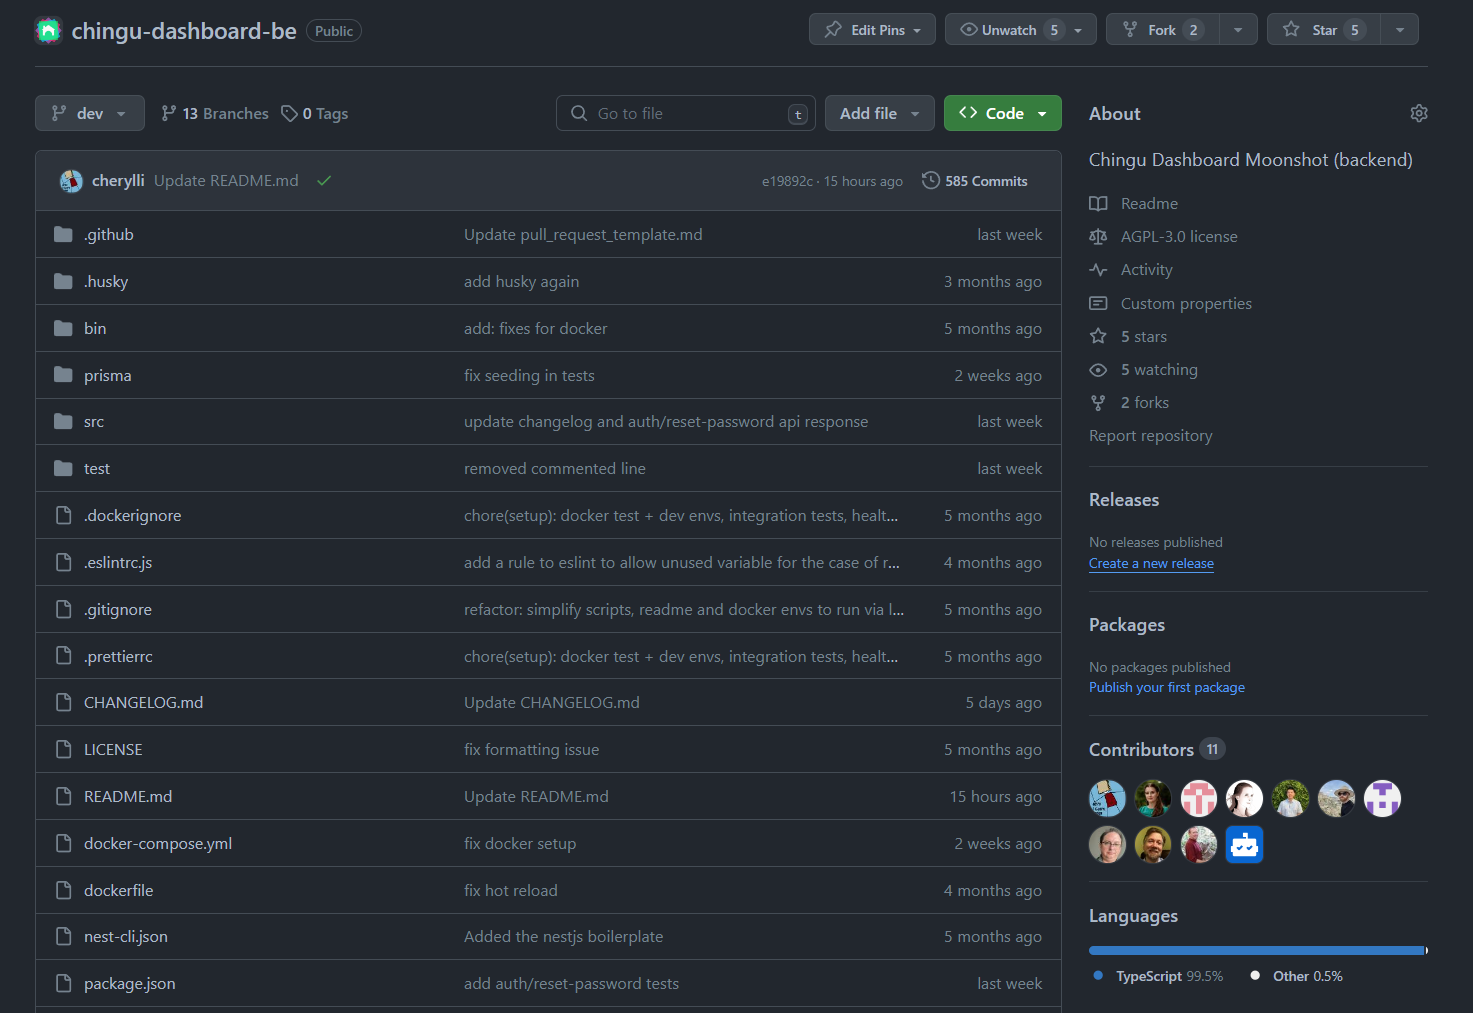Open the docker-compose.yml file
This screenshot has width=1473, height=1013.
(x=158, y=843)
